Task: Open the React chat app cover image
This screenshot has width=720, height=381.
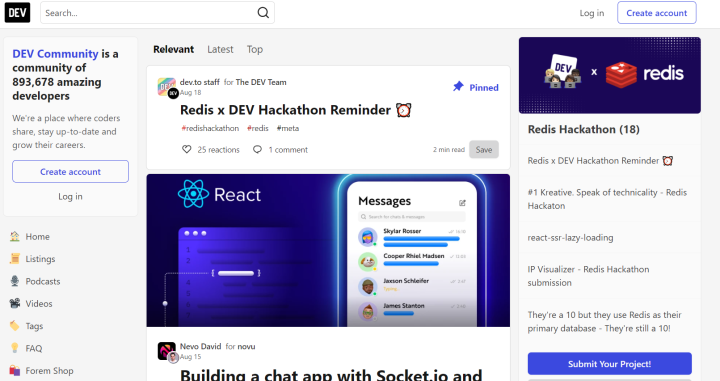Action: point(328,250)
